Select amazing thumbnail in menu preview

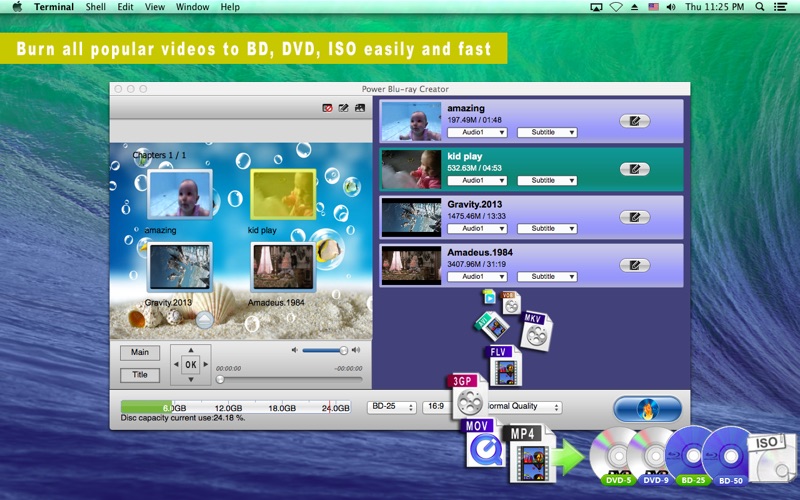(x=180, y=194)
